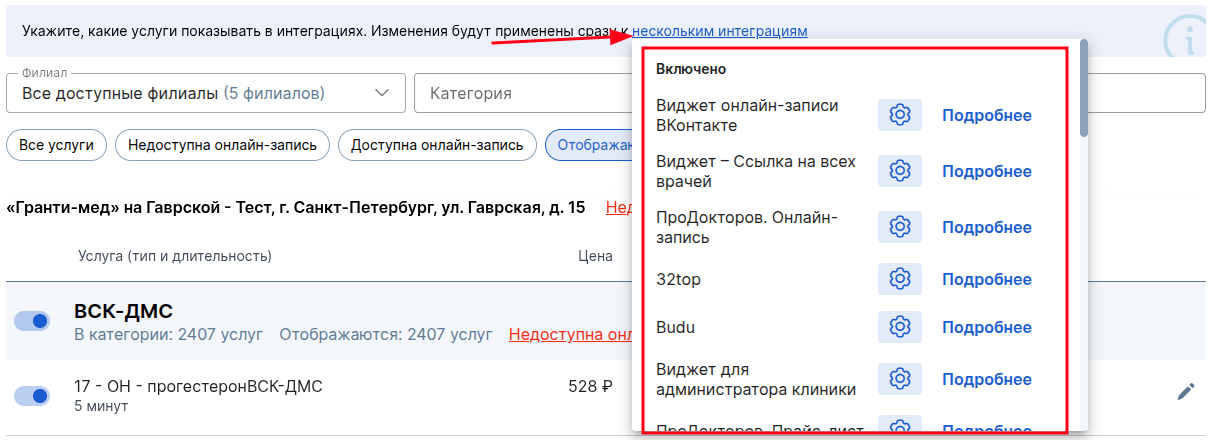Open settings gear for Виджет онлайн-записи ВКонтакте
1220x440 pixels.
click(x=899, y=115)
